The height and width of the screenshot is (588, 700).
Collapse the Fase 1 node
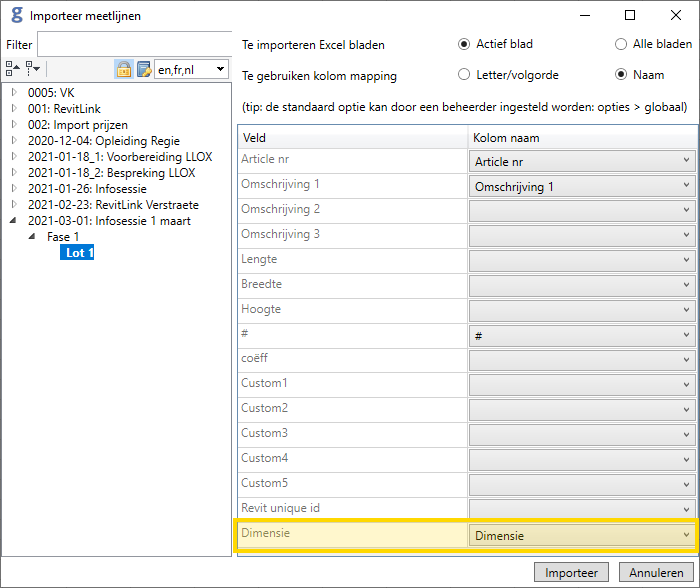tap(32, 237)
